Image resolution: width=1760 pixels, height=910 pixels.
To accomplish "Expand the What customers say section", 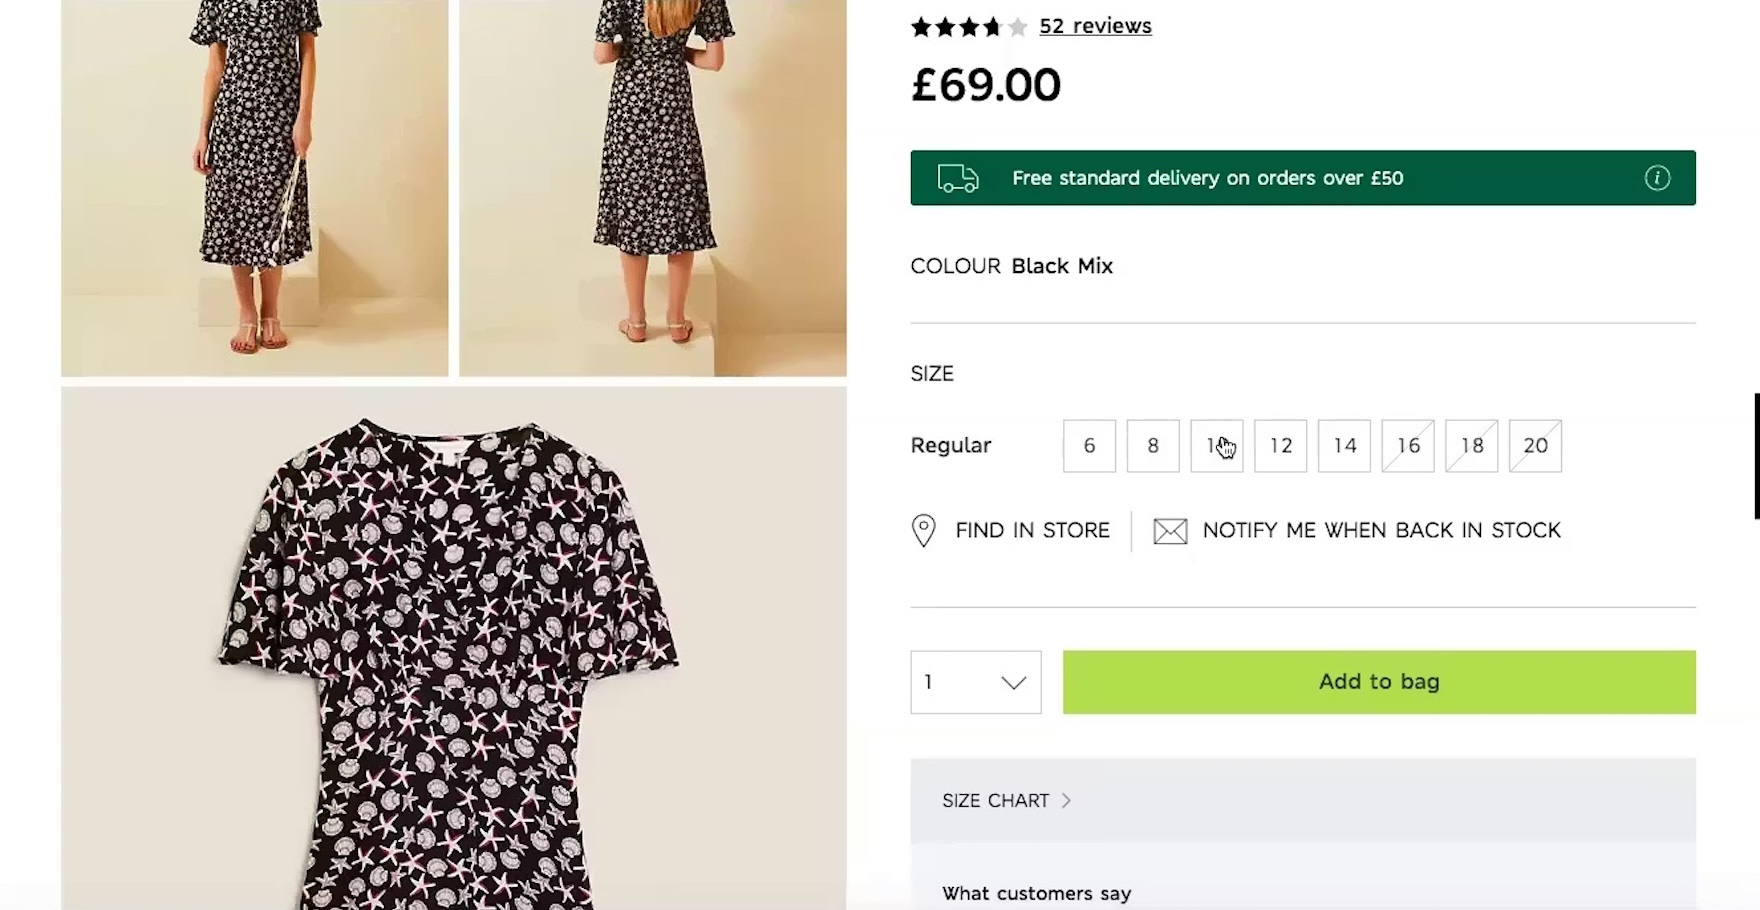I will [1036, 893].
